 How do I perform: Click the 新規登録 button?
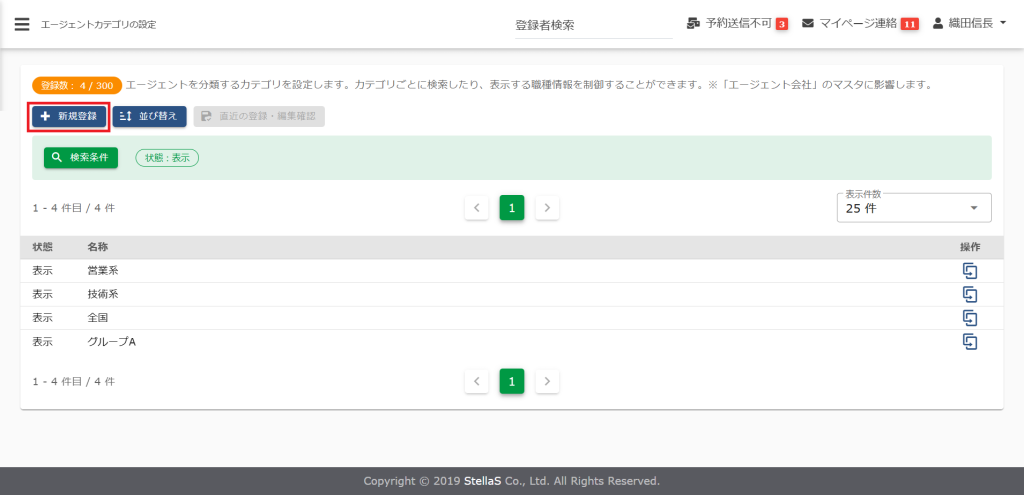point(69,116)
